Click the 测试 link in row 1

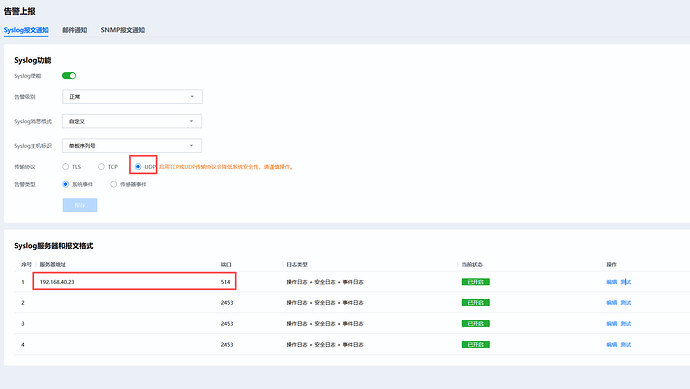626,282
